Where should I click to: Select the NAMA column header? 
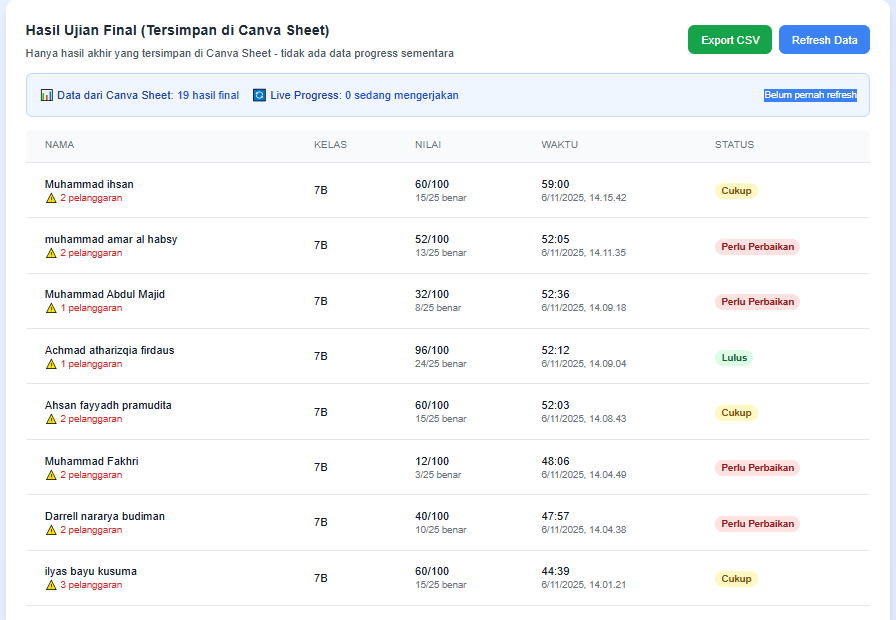pos(60,145)
